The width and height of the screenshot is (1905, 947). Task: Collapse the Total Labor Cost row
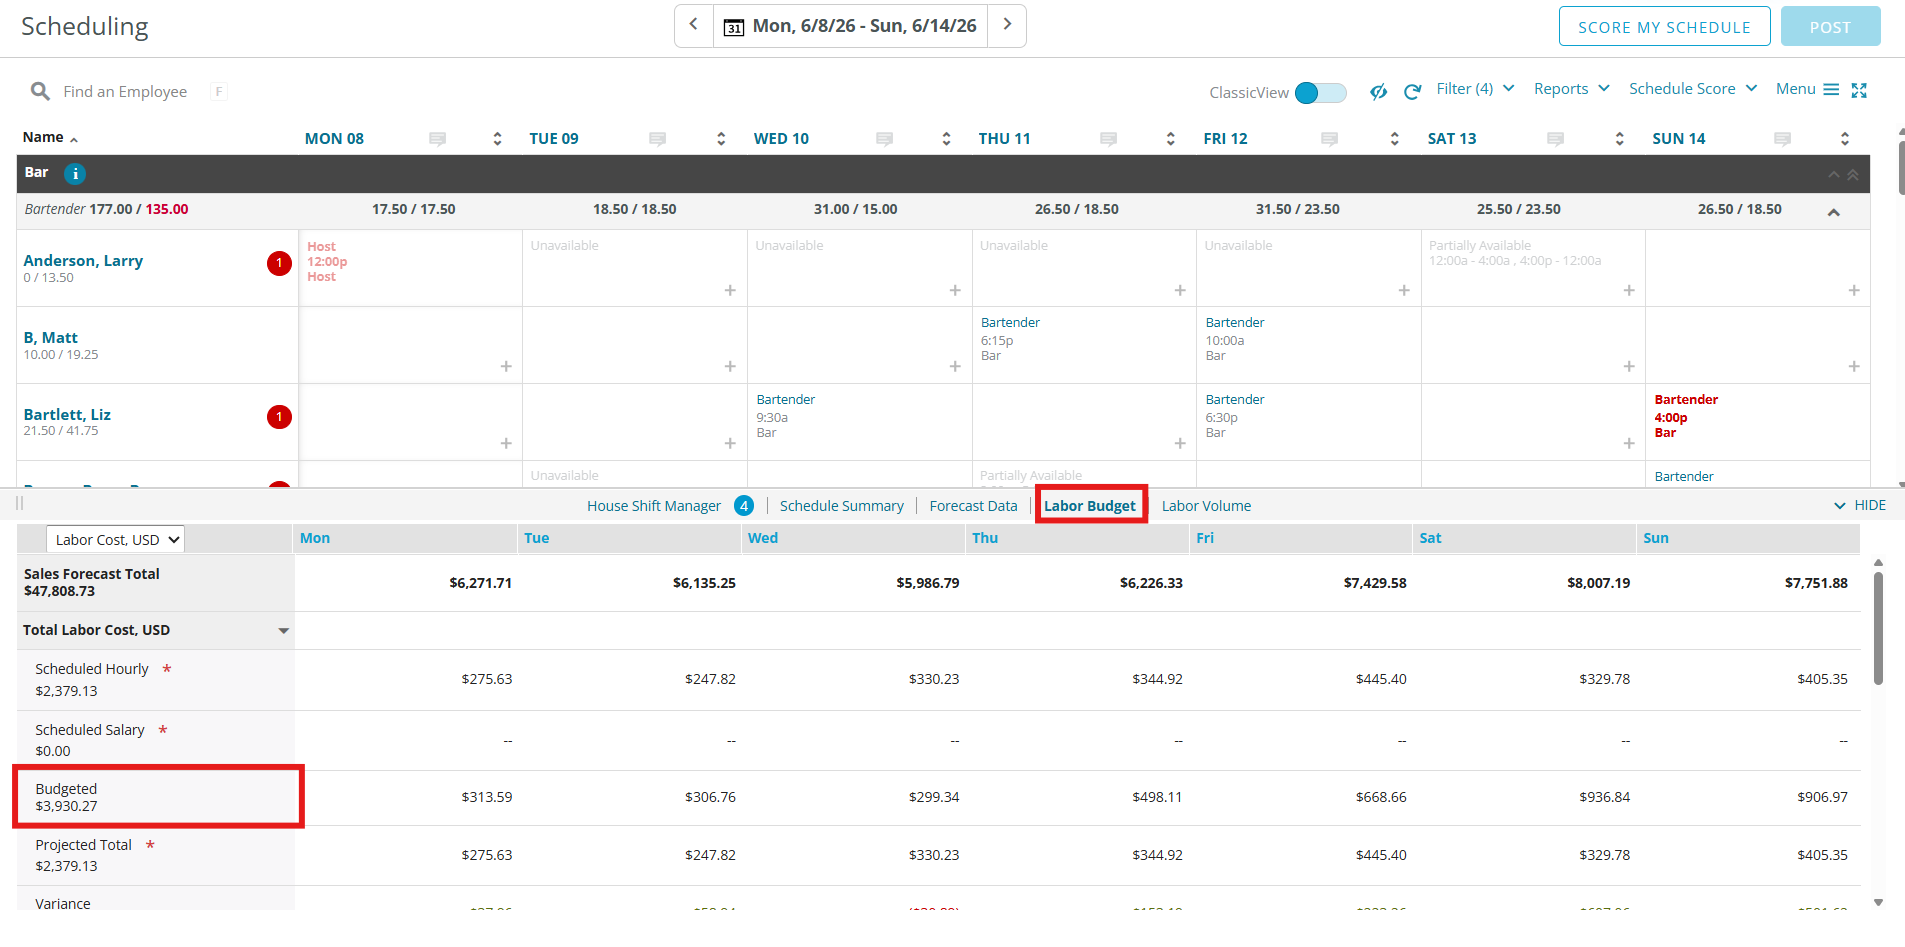tap(284, 631)
